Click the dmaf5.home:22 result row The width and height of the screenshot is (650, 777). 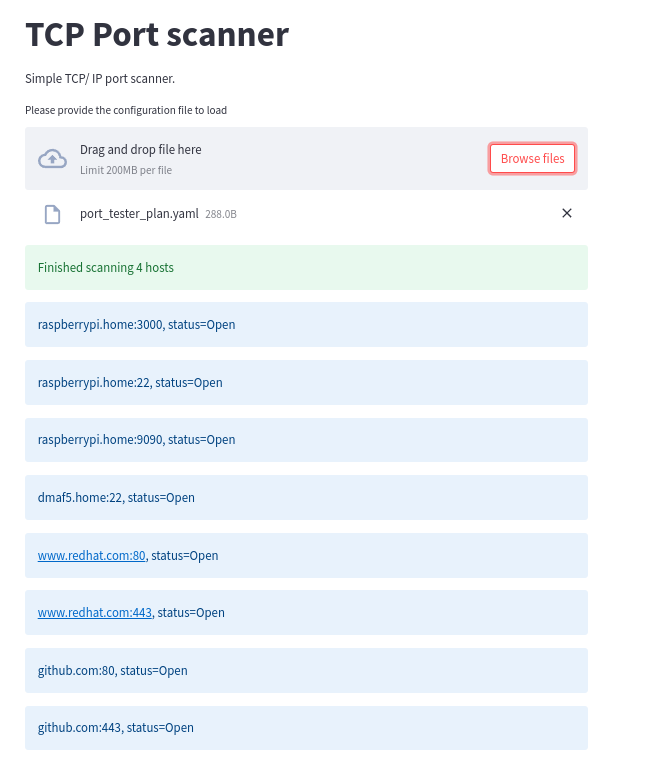coord(306,498)
